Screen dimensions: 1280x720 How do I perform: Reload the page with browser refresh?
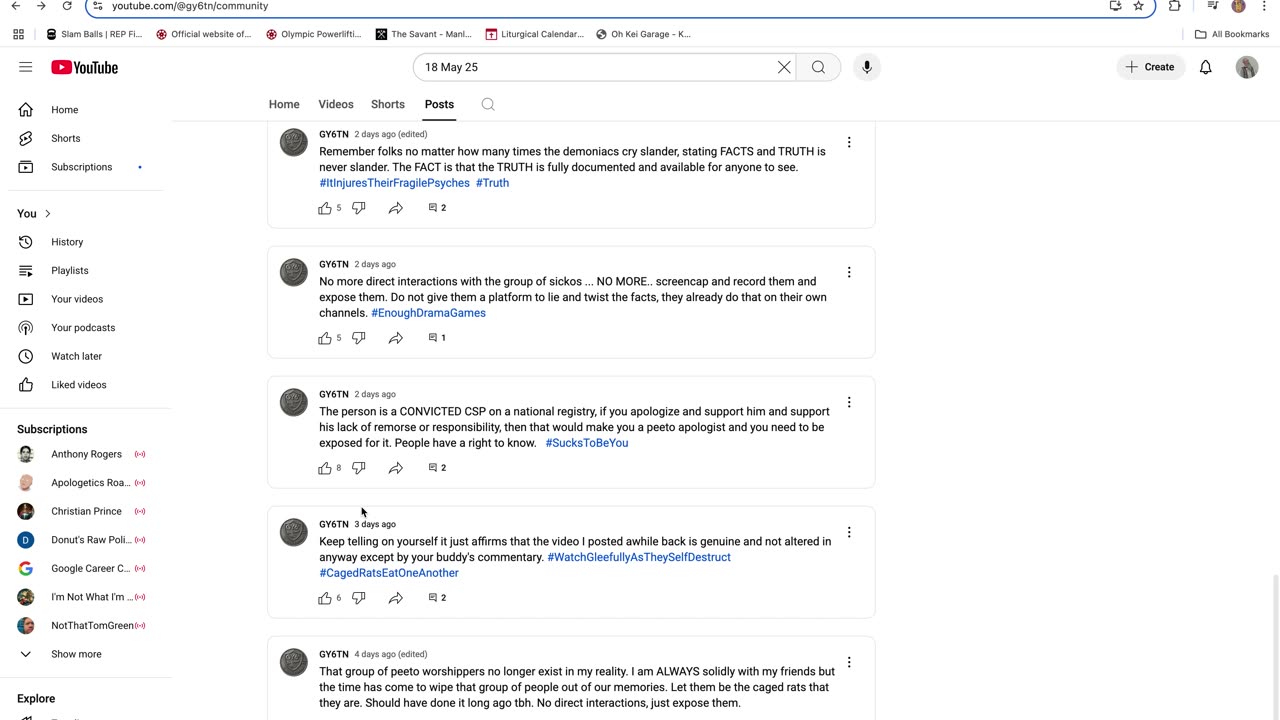tap(67, 6)
